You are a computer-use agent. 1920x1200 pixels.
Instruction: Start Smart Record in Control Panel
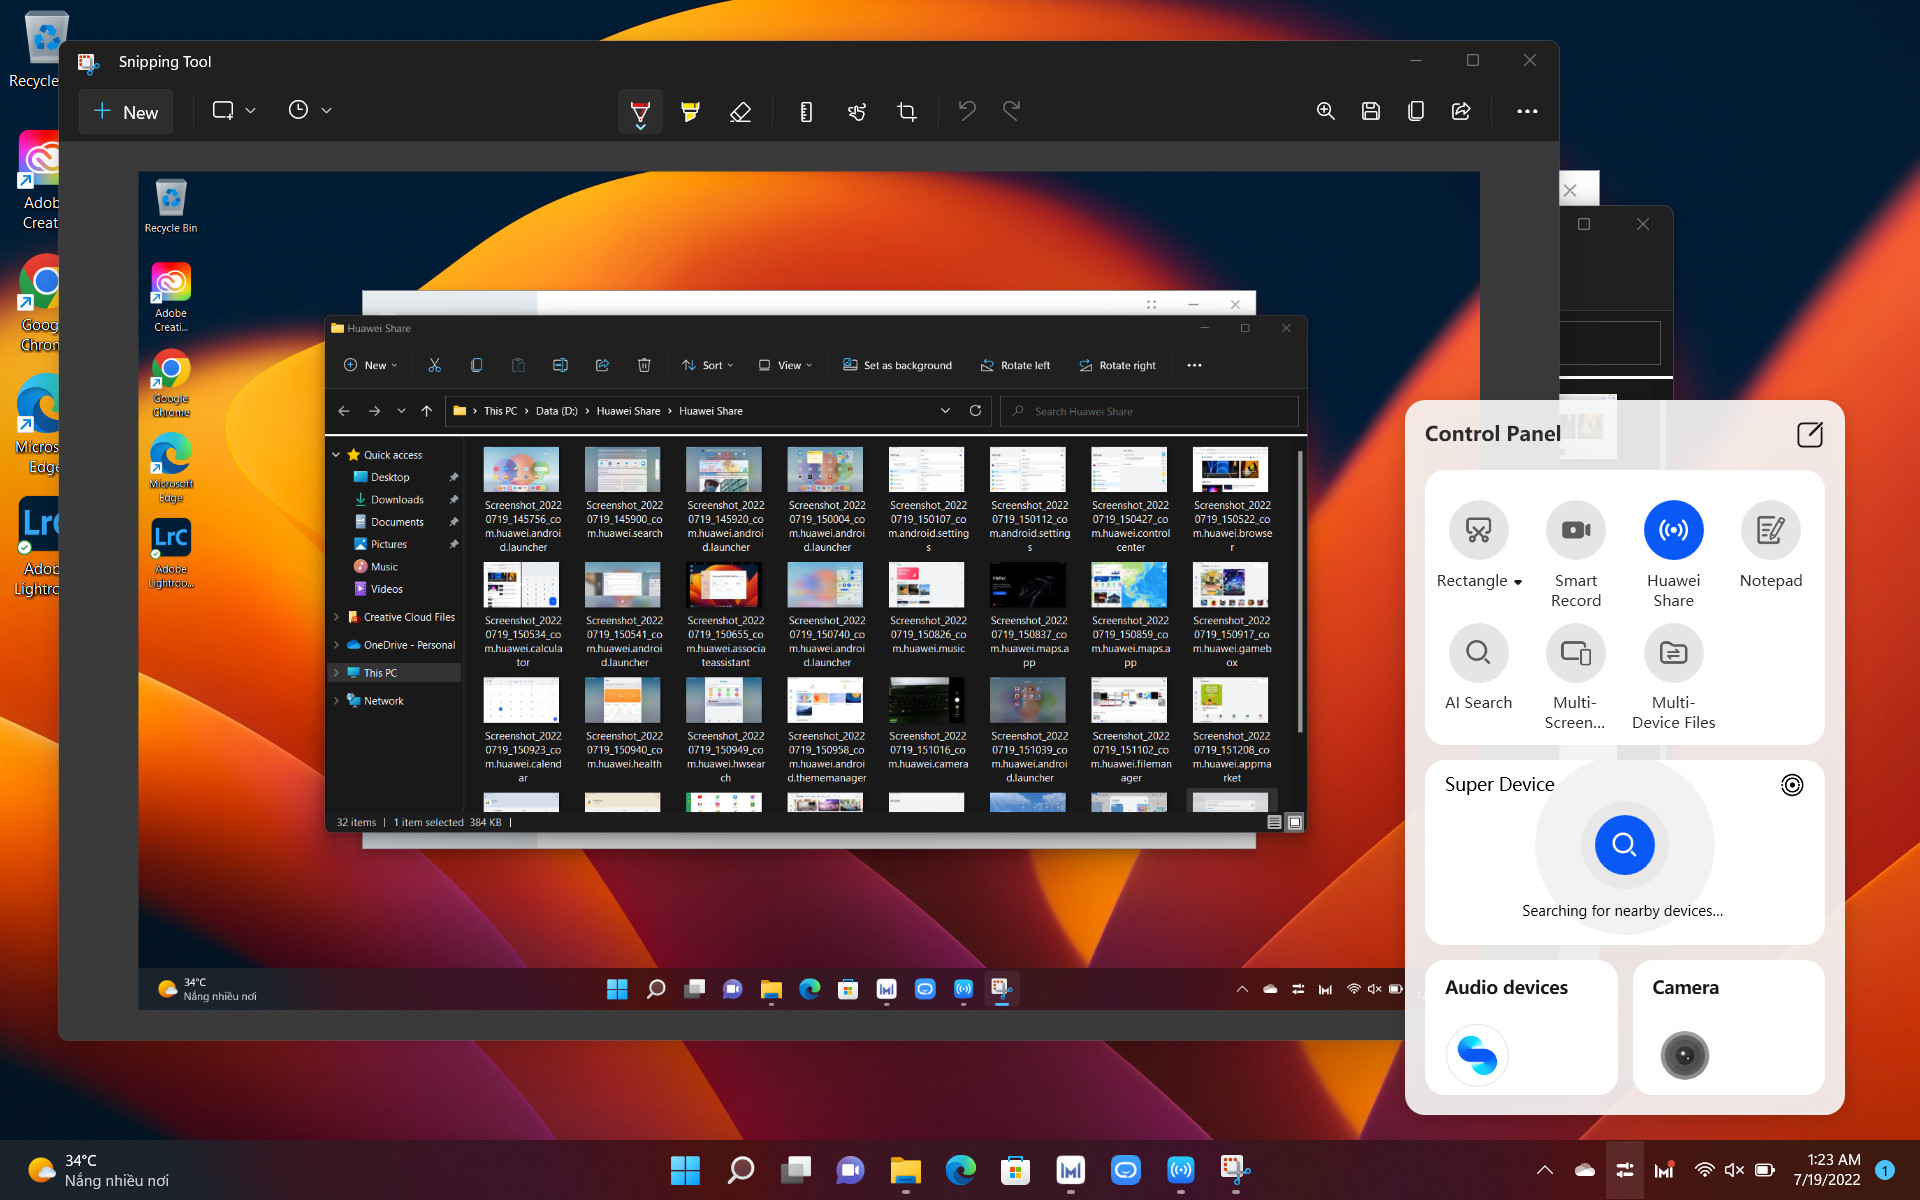(1576, 530)
